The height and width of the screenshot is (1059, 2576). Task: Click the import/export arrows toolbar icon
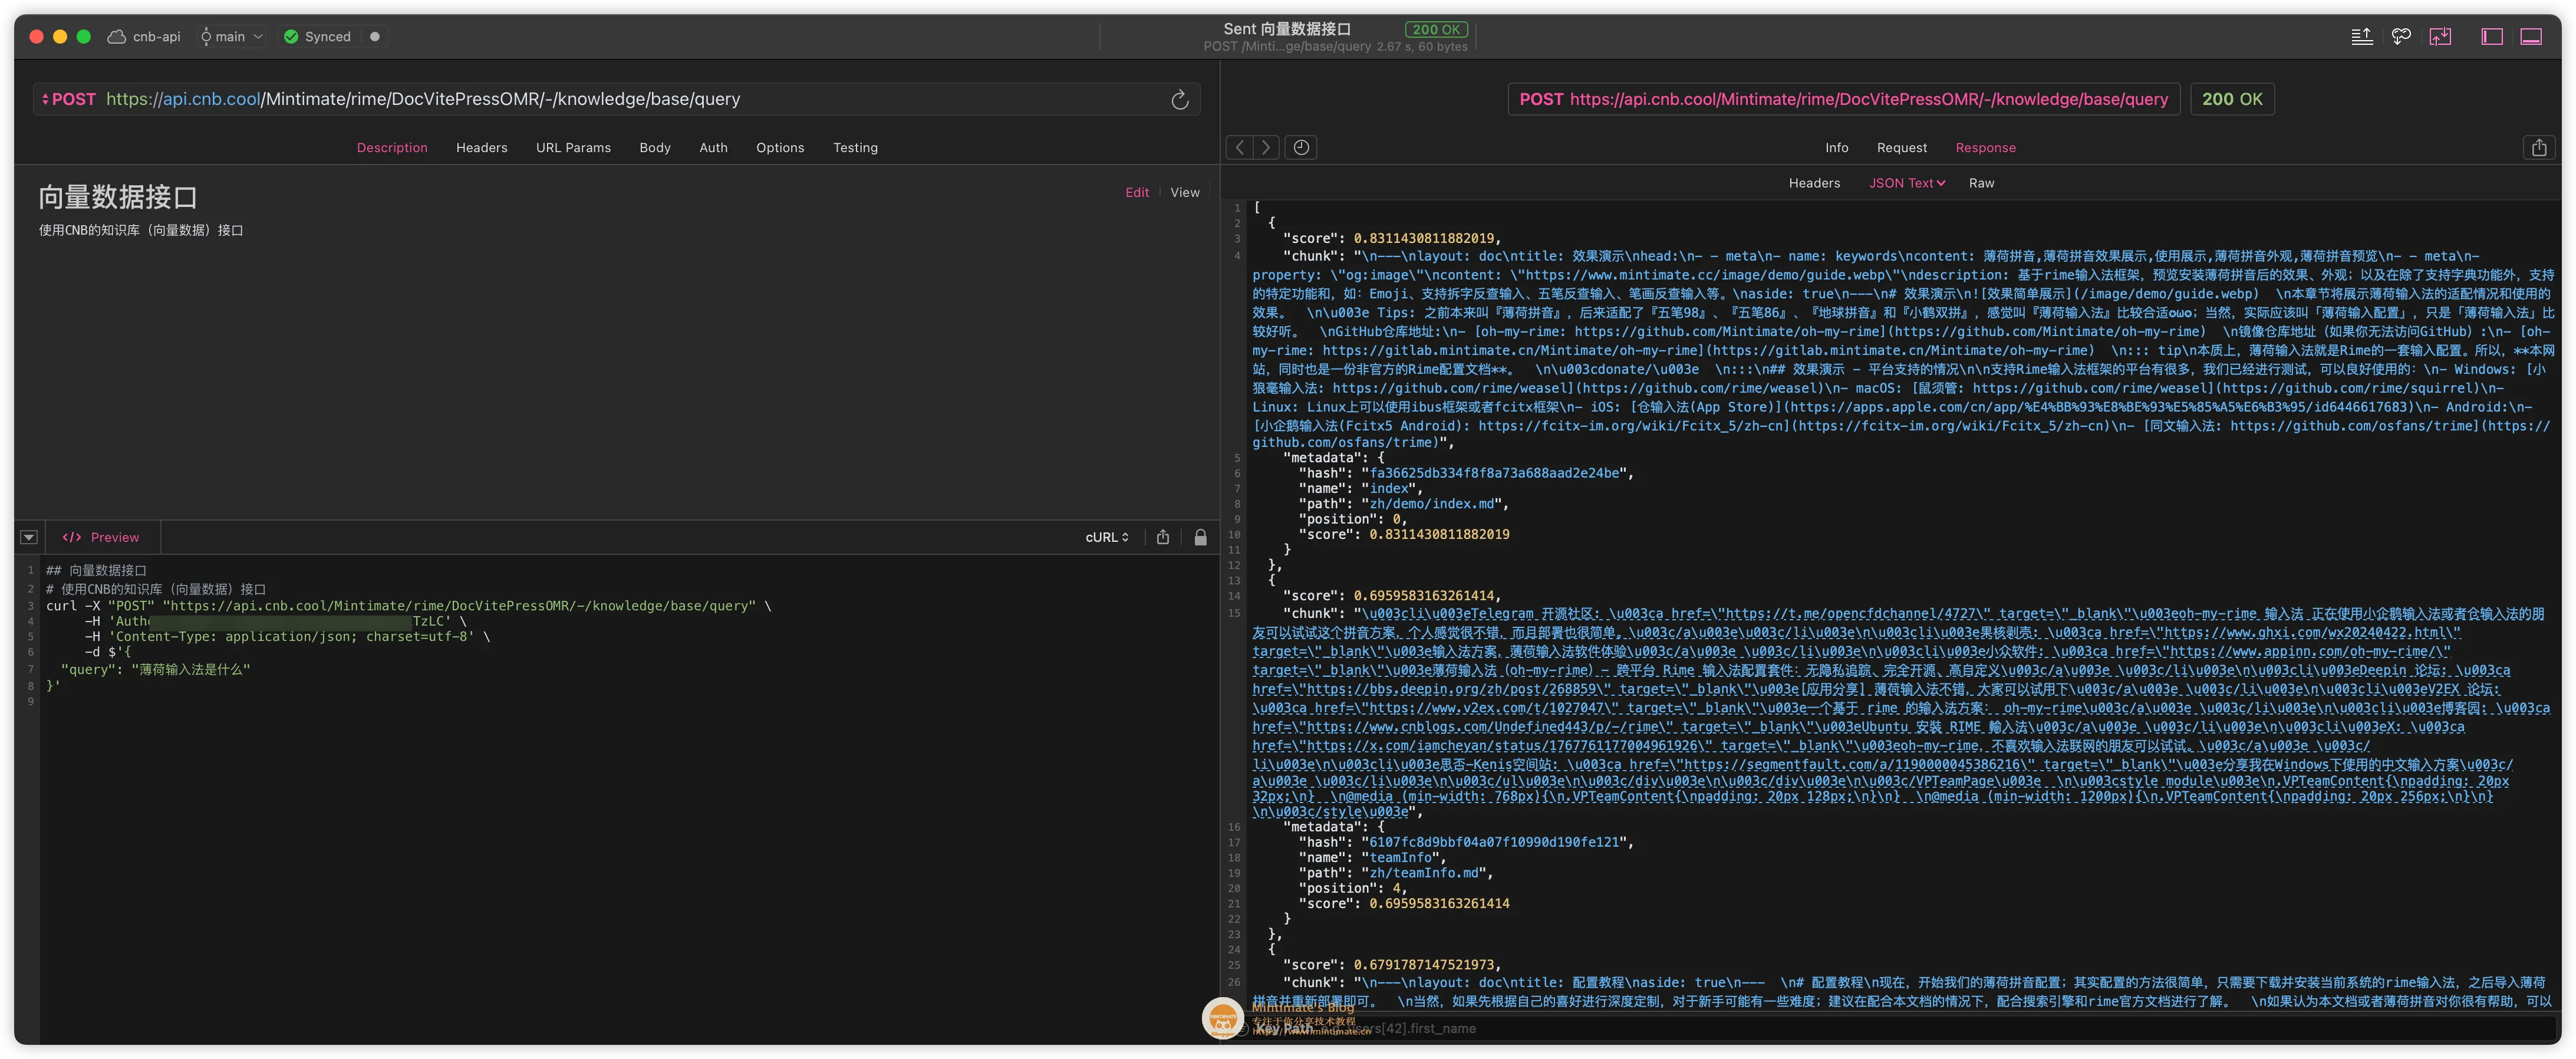pos(2440,37)
